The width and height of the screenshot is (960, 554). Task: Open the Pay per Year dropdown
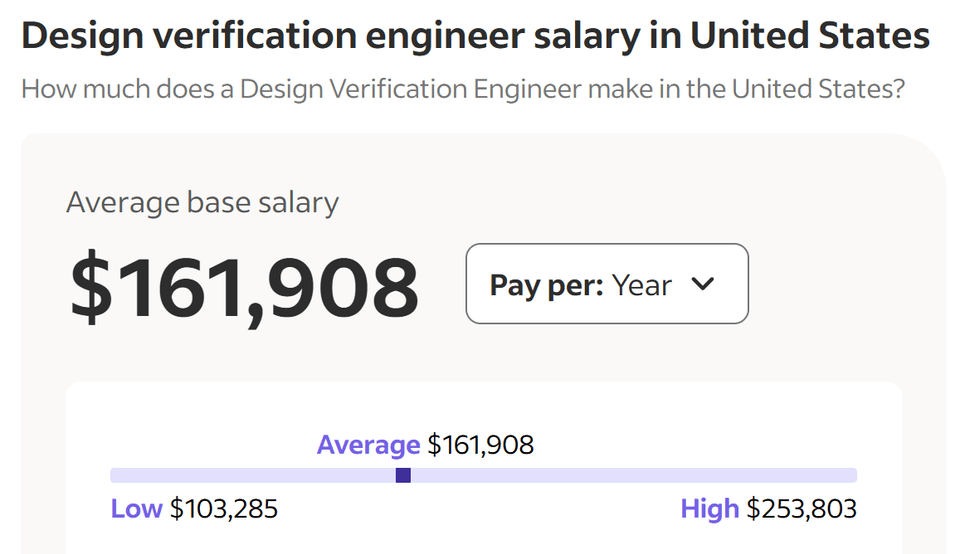[x=606, y=284]
